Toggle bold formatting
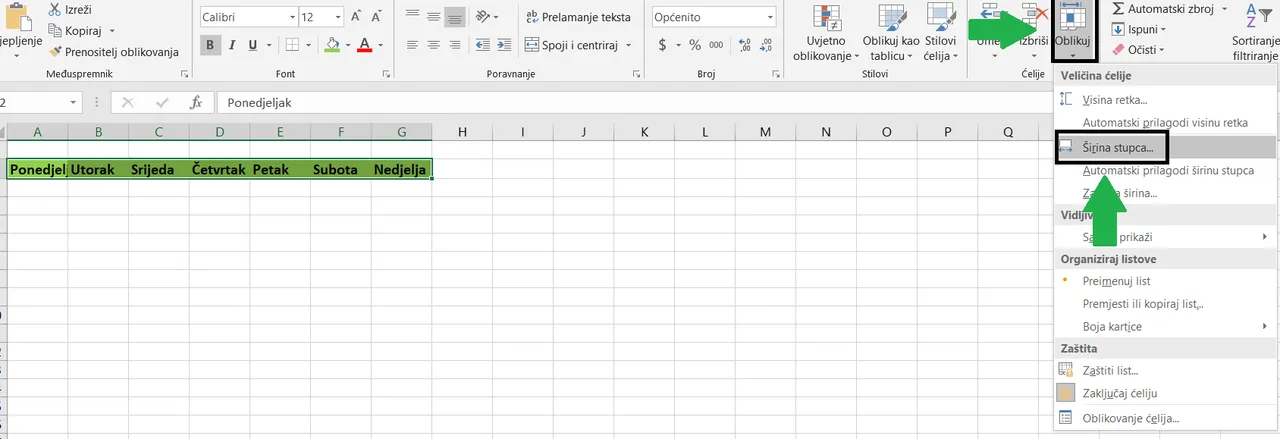Image resolution: width=1280 pixels, height=439 pixels. [211, 45]
